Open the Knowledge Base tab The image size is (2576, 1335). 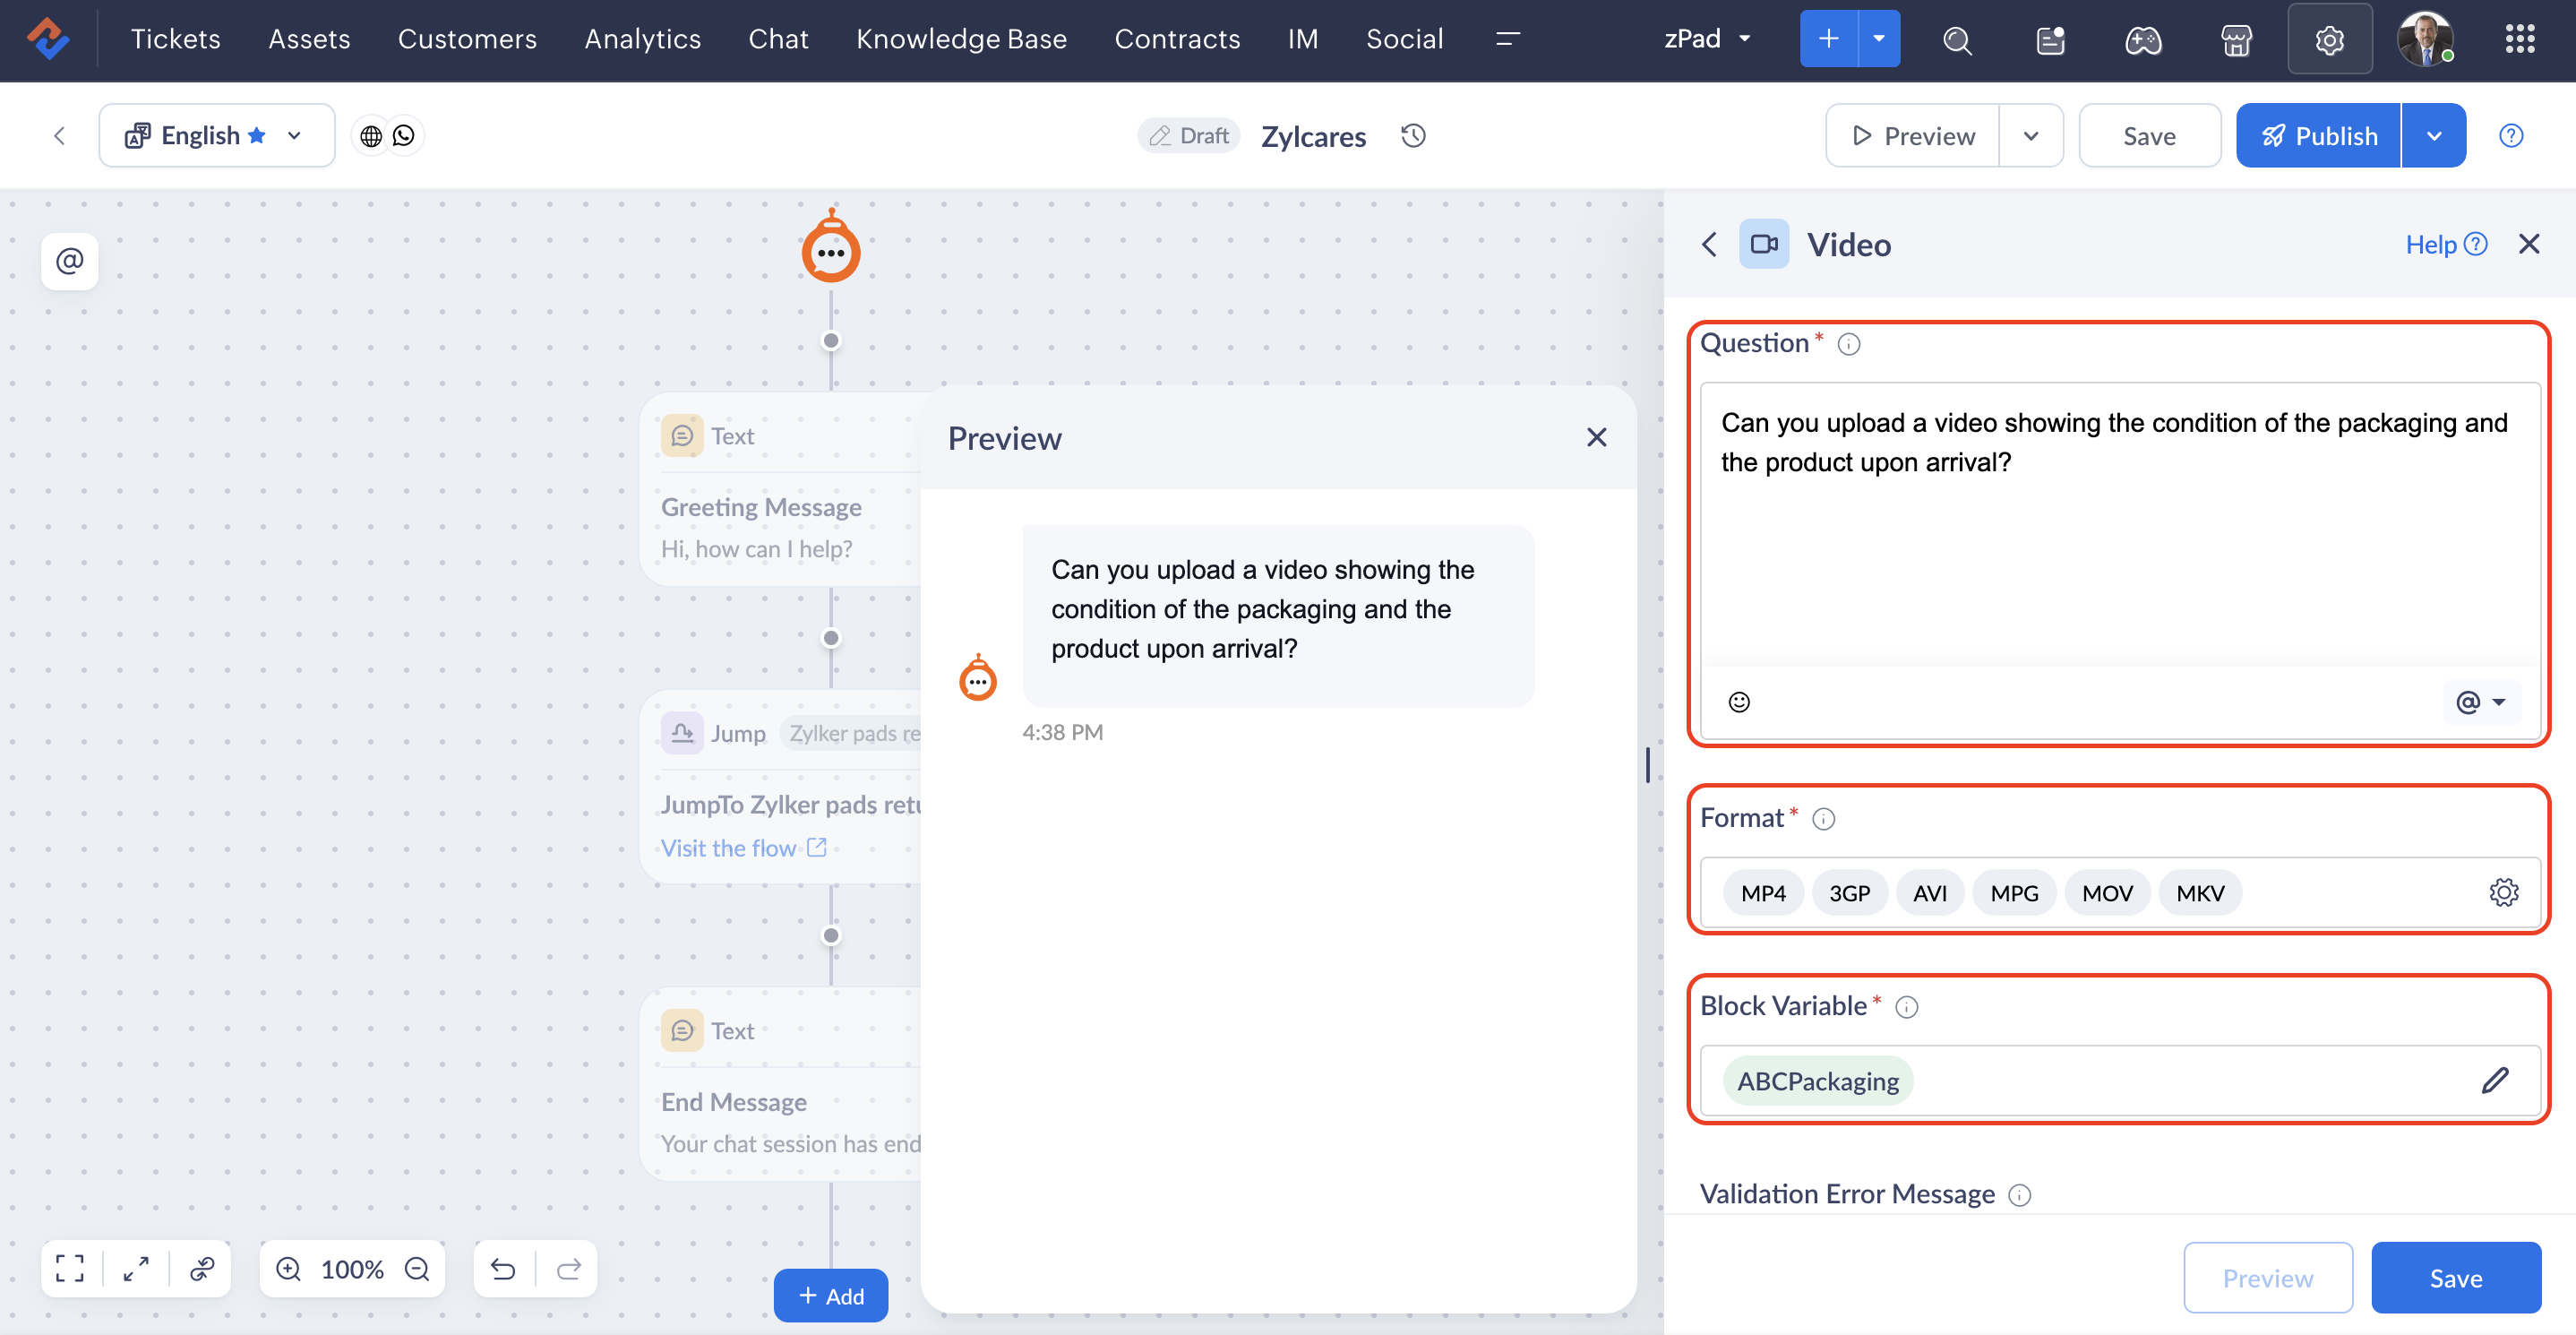pos(961,39)
